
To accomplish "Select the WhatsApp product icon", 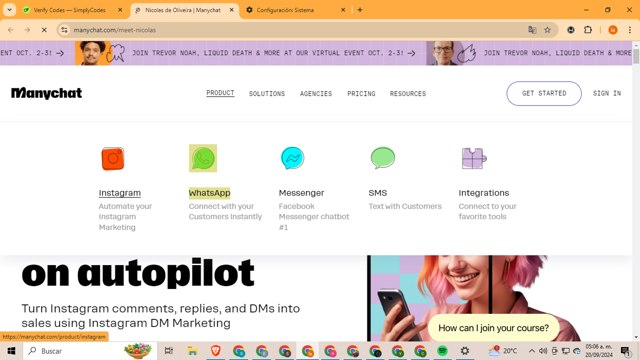I will click(203, 158).
